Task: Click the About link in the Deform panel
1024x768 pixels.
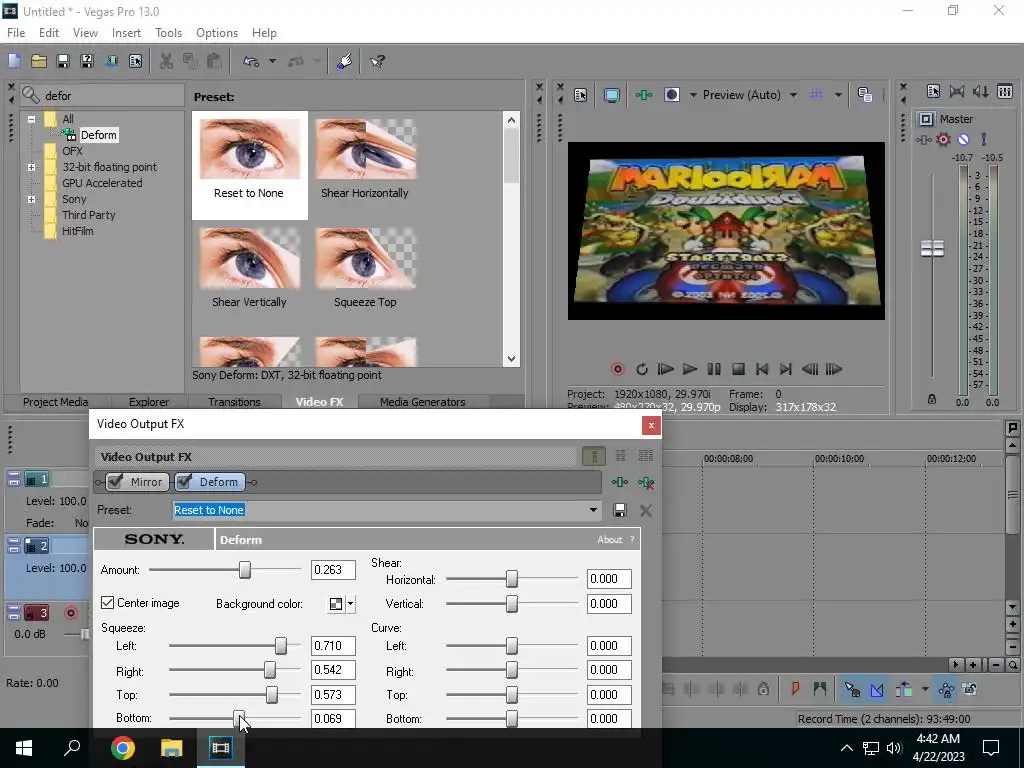Action: (x=609, y=539)
